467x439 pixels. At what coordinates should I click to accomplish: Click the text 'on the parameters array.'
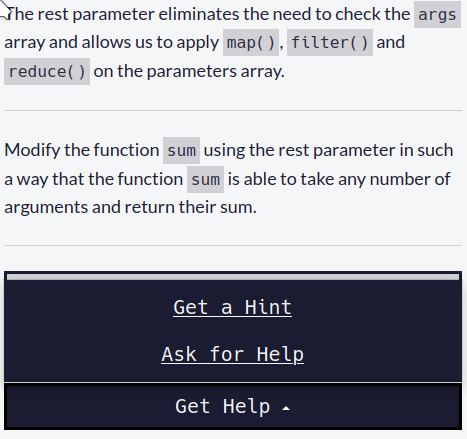click(x=189, y=71)
